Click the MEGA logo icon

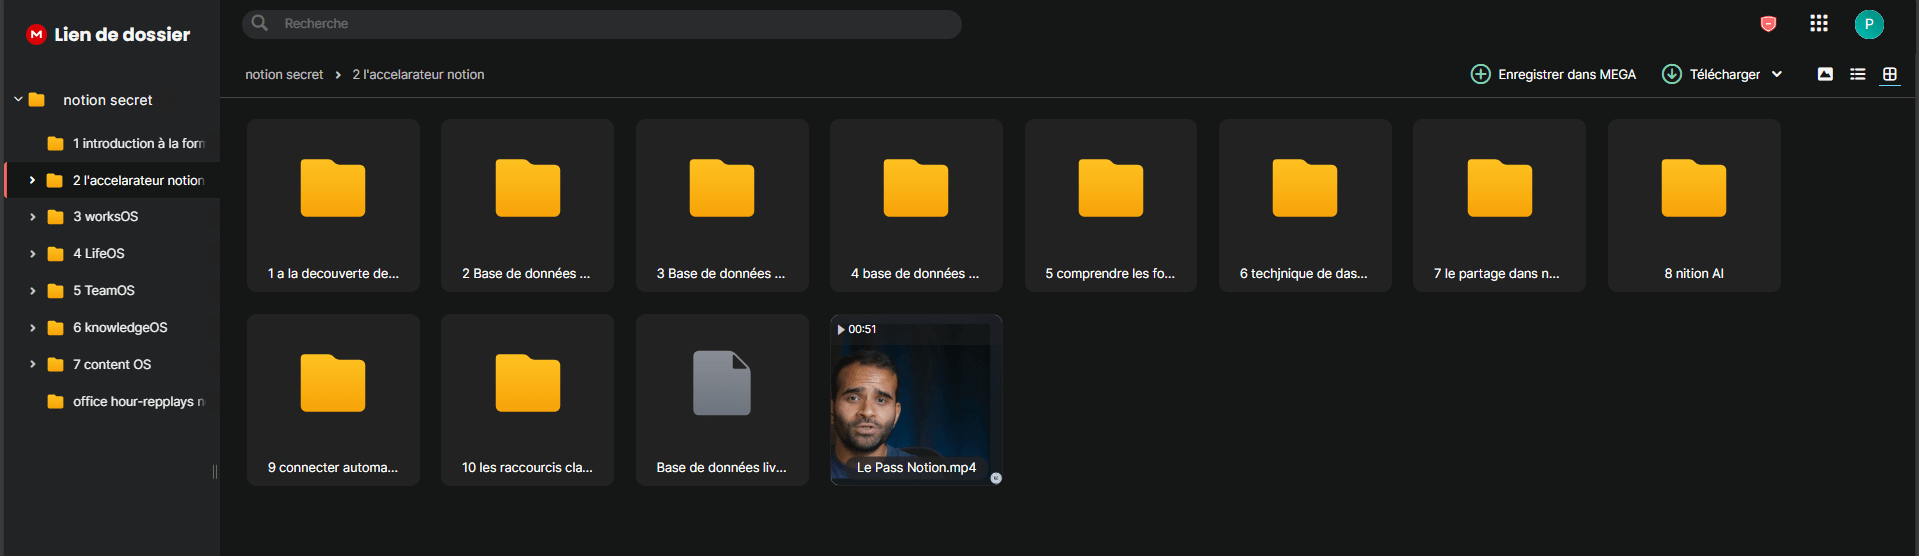click(36, 34)
